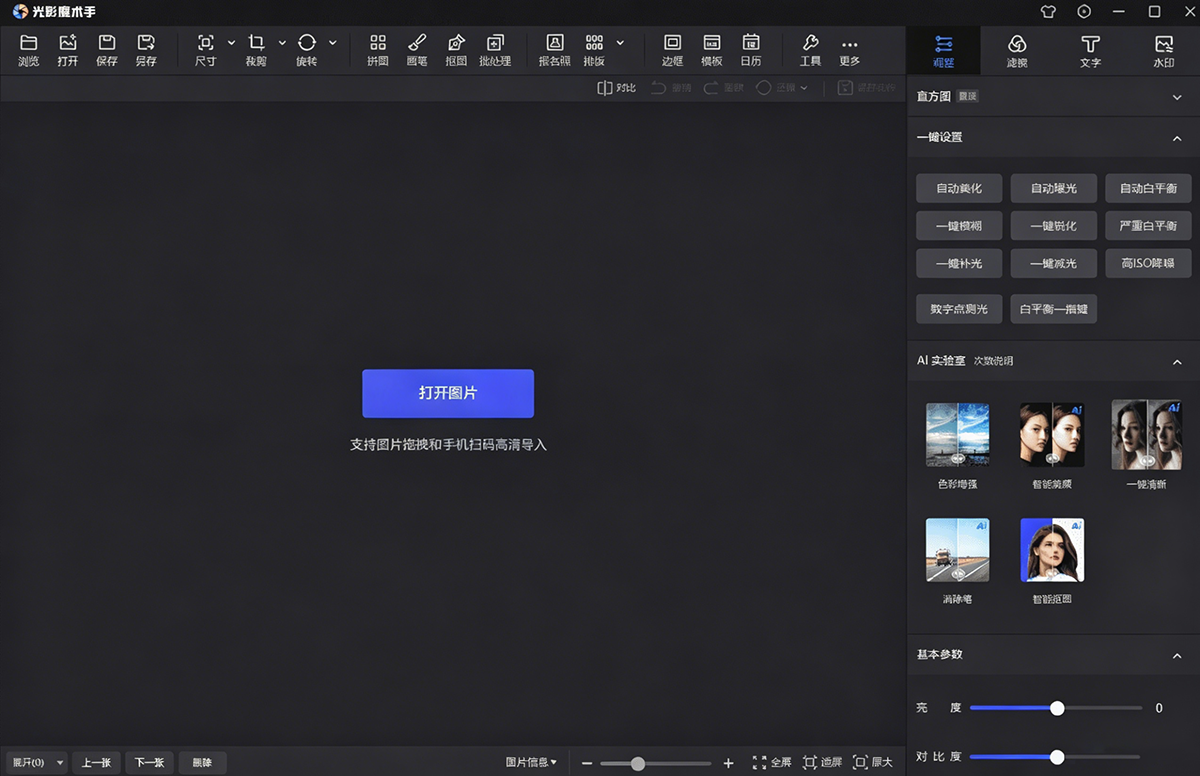The height and width of the screenshot is (776, 1200).
Task: Open the 工具 (wrench tools) menu
Action: [810, 50]
